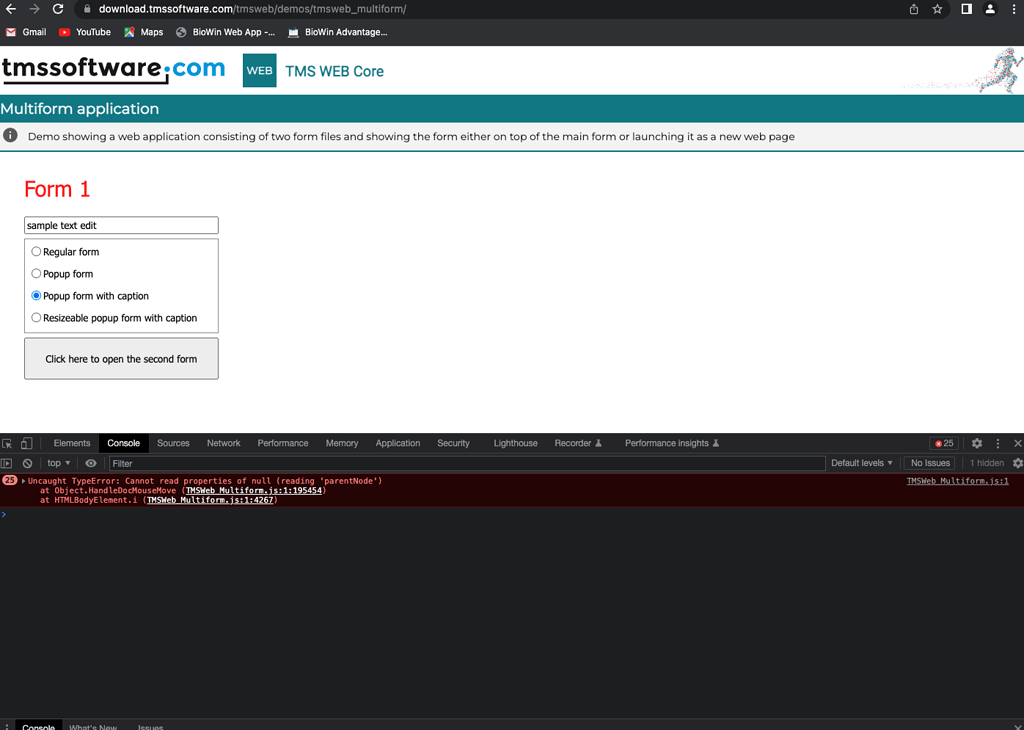
Task: Choose Resizeable popup form with caption
Action: click(x=36, y=317)
